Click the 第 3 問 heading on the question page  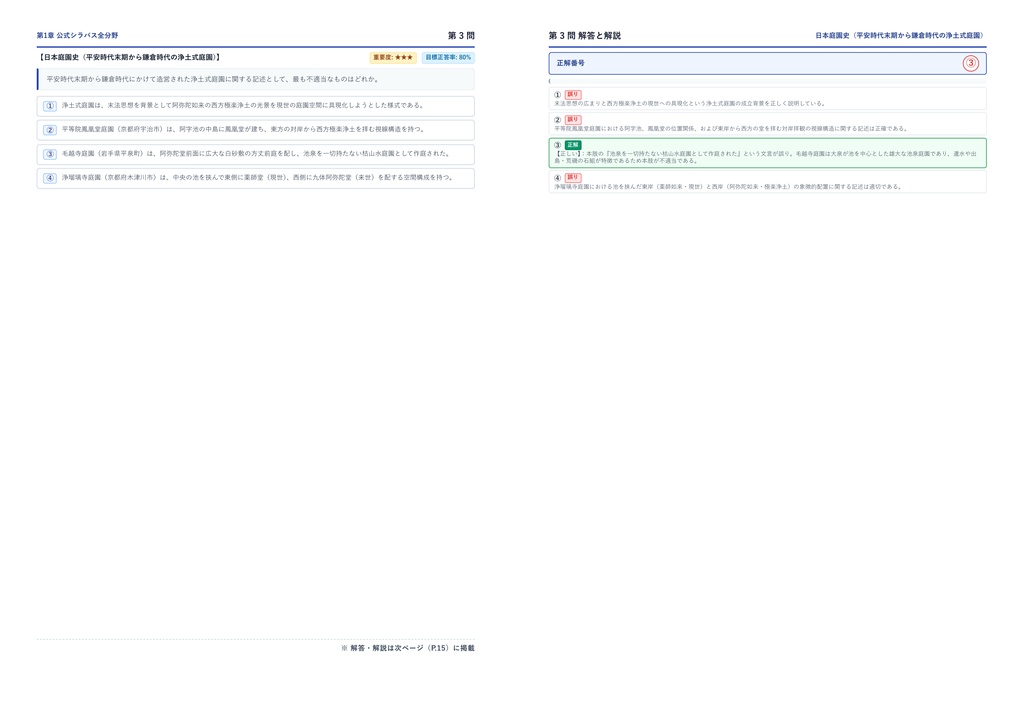coord(461,35)
